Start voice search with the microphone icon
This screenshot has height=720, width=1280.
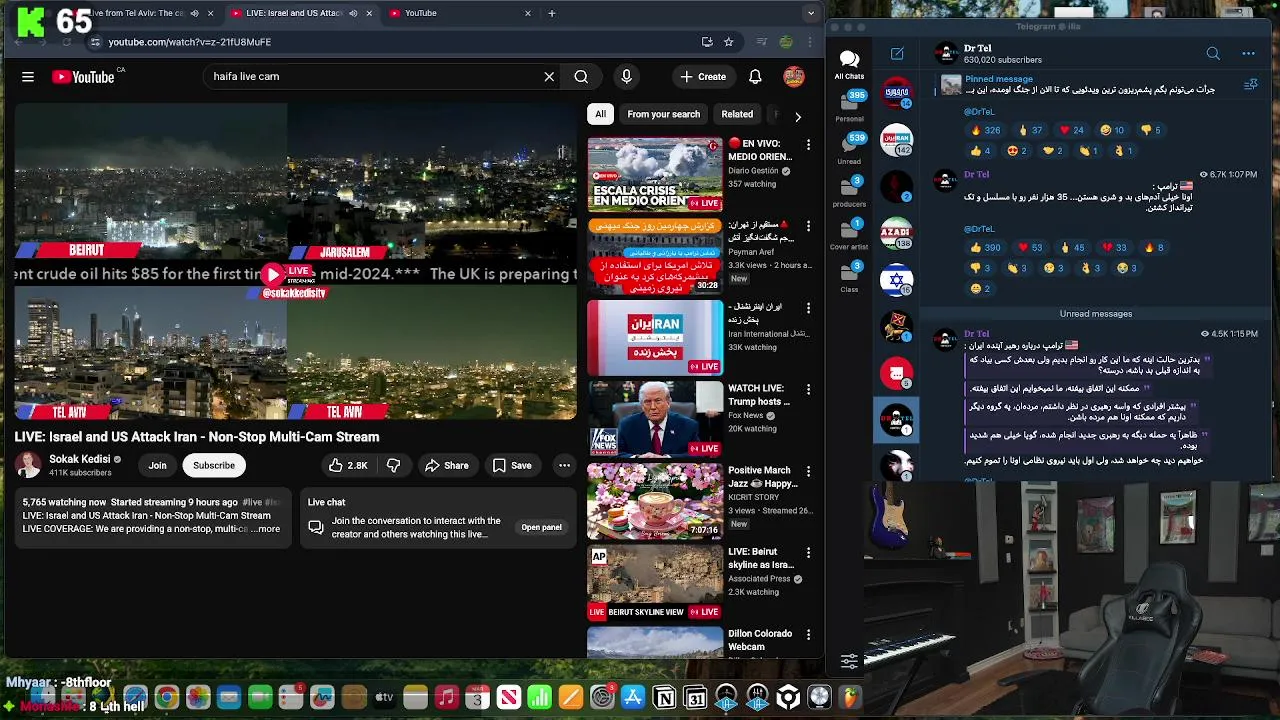coord(627,77)
